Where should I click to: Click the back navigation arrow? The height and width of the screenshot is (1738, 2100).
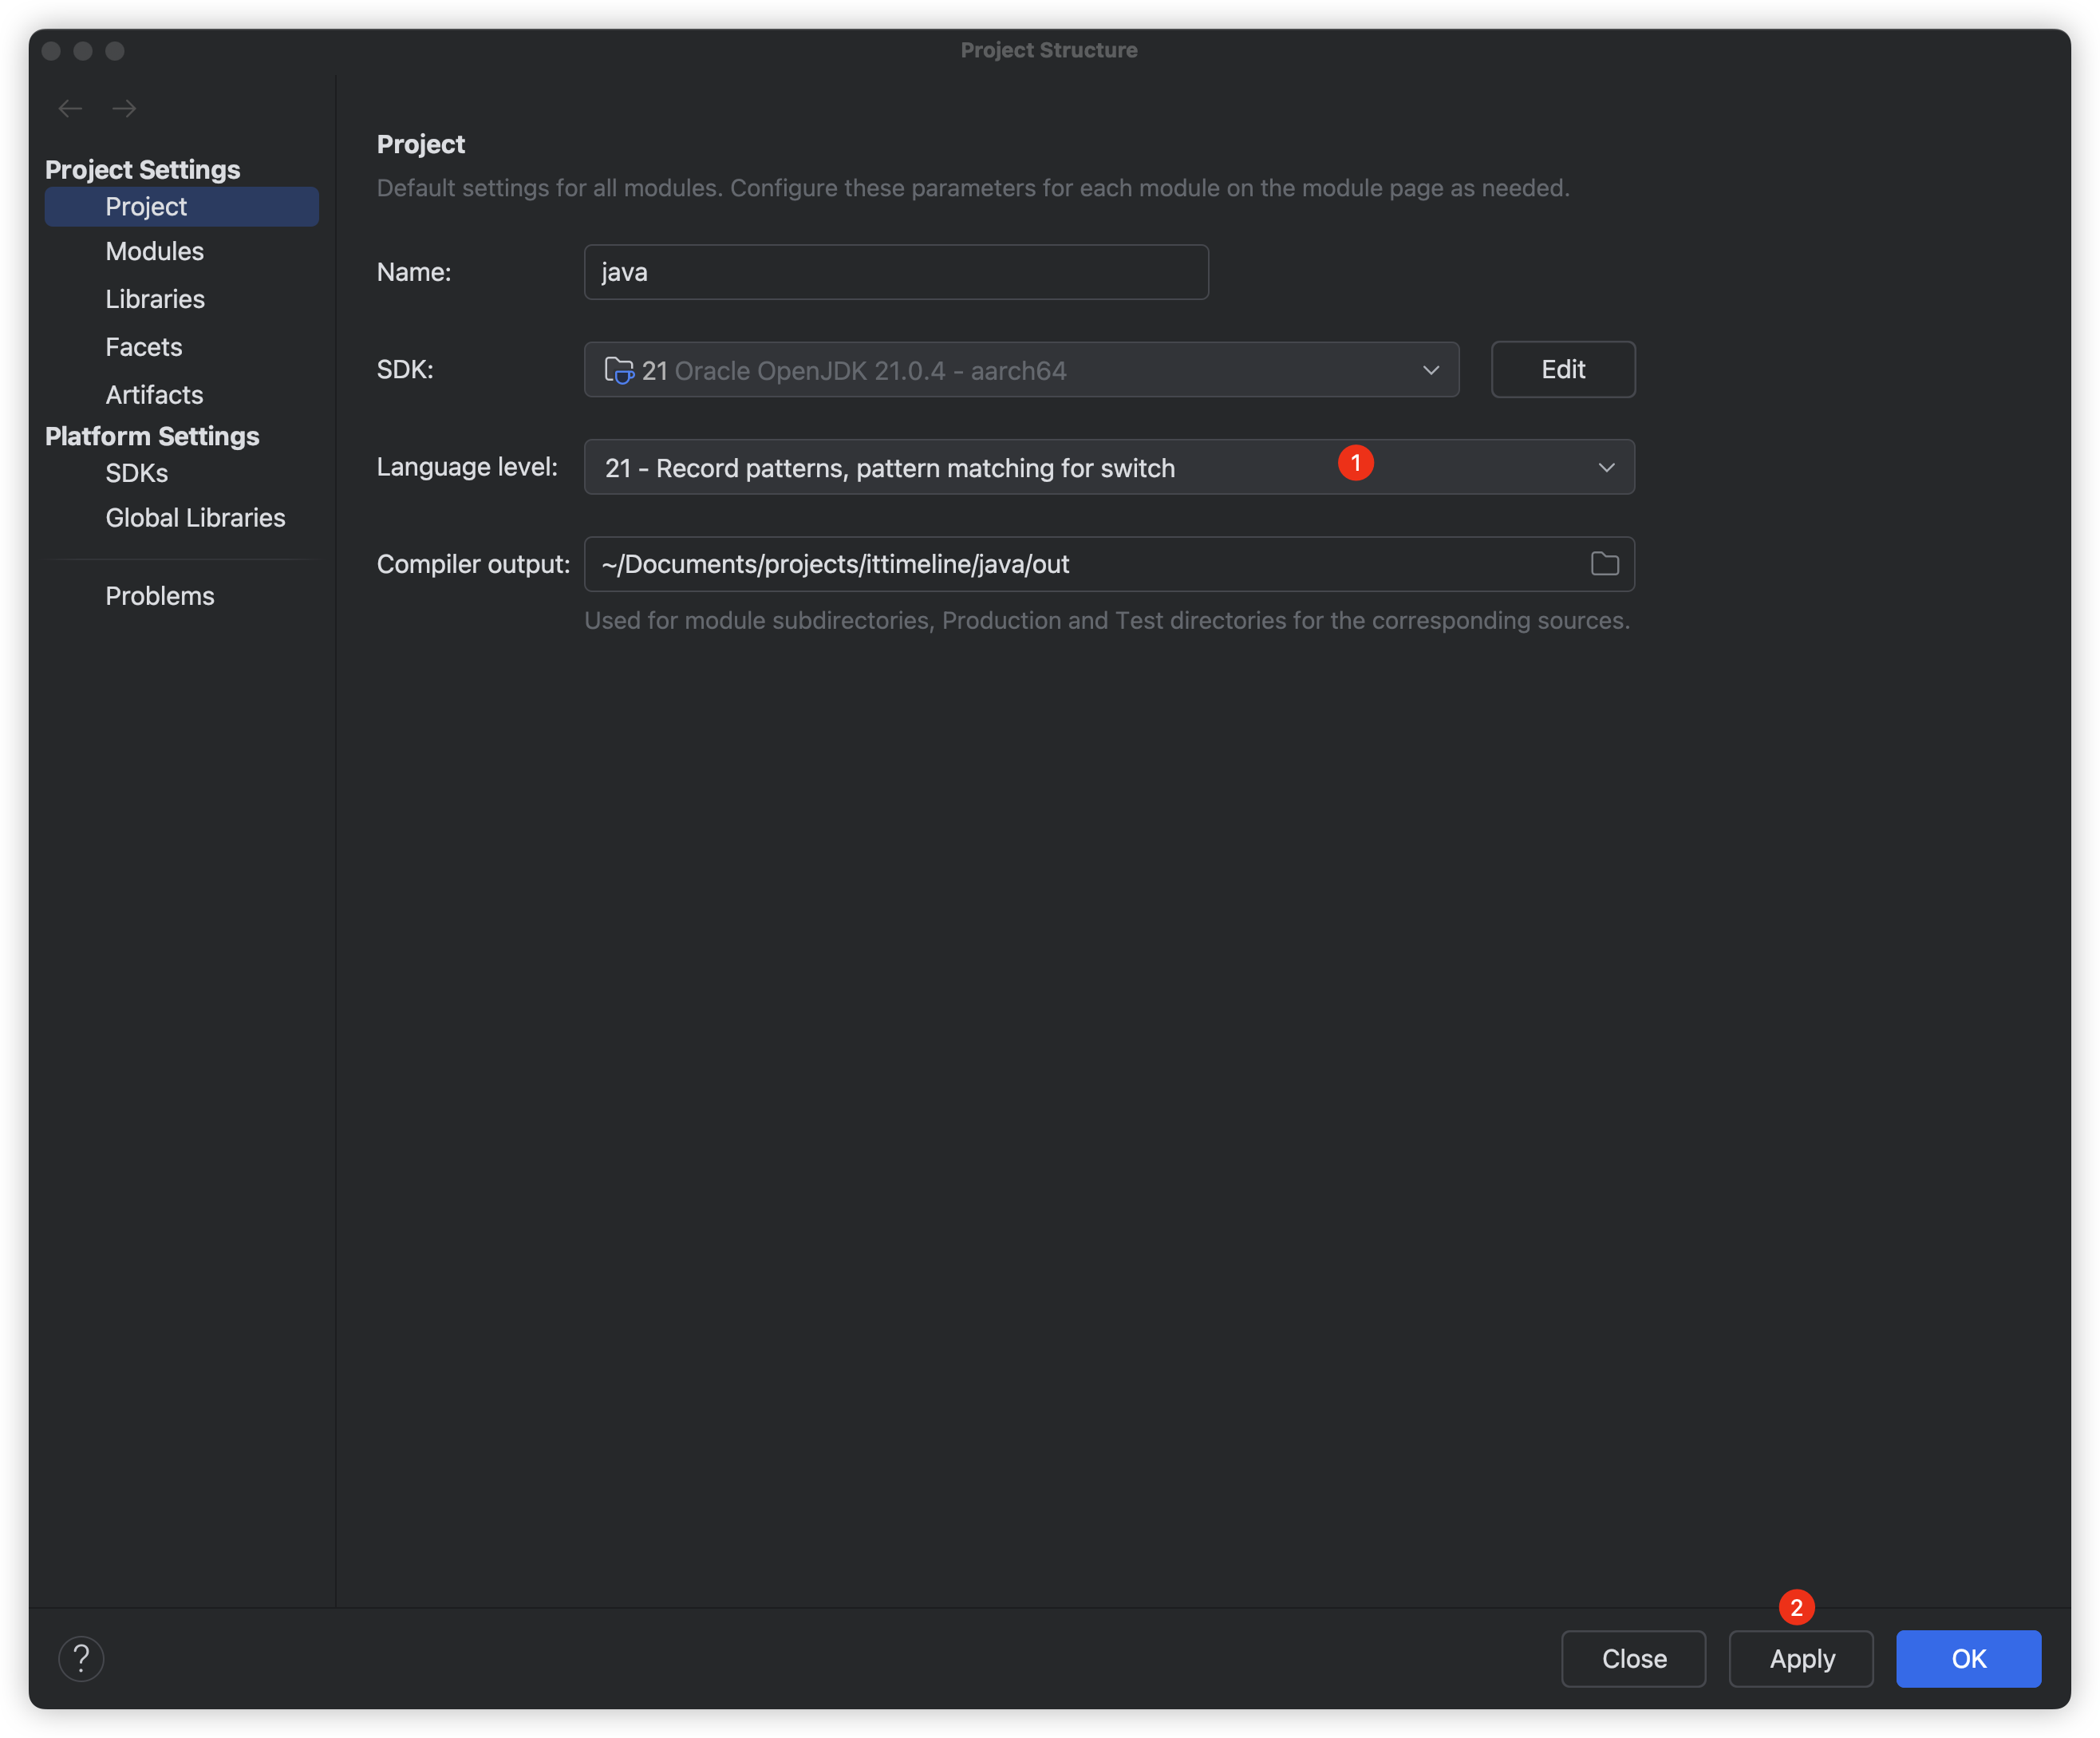point(70,108)
